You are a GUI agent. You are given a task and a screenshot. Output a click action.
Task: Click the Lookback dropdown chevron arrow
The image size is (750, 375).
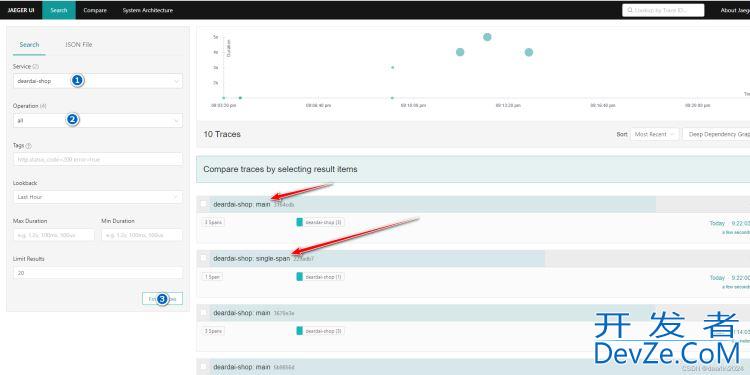(176, 197)
